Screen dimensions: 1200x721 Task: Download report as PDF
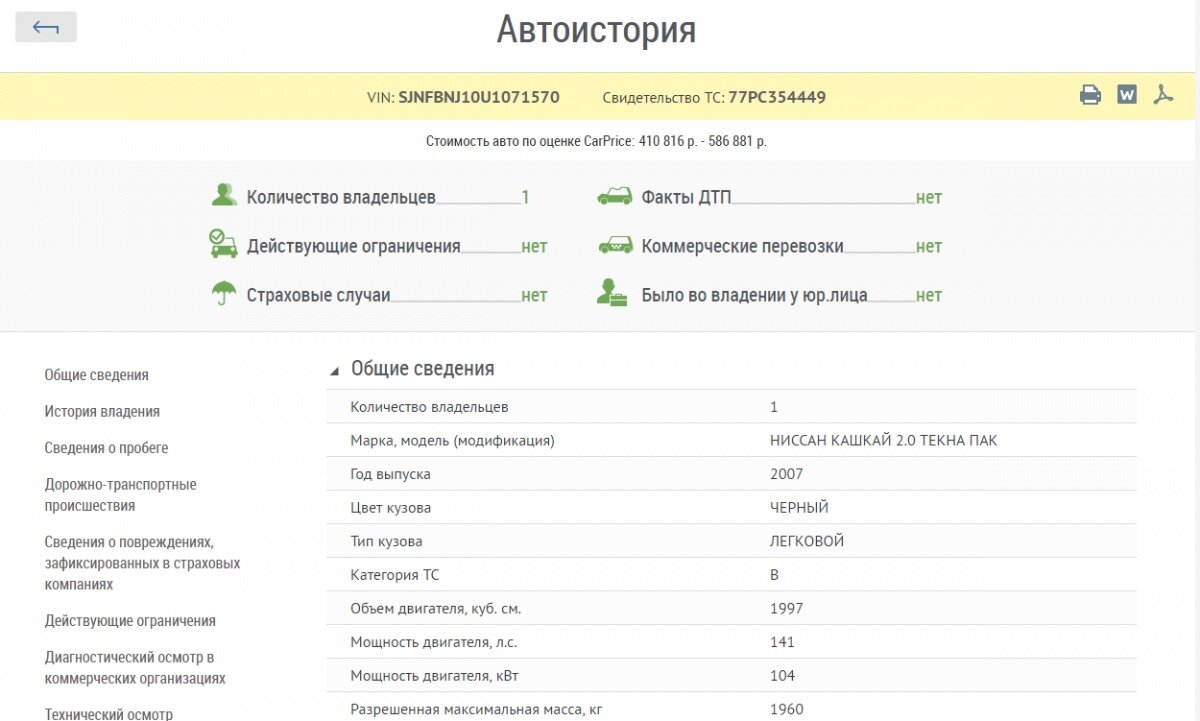tap(1162, 96)
